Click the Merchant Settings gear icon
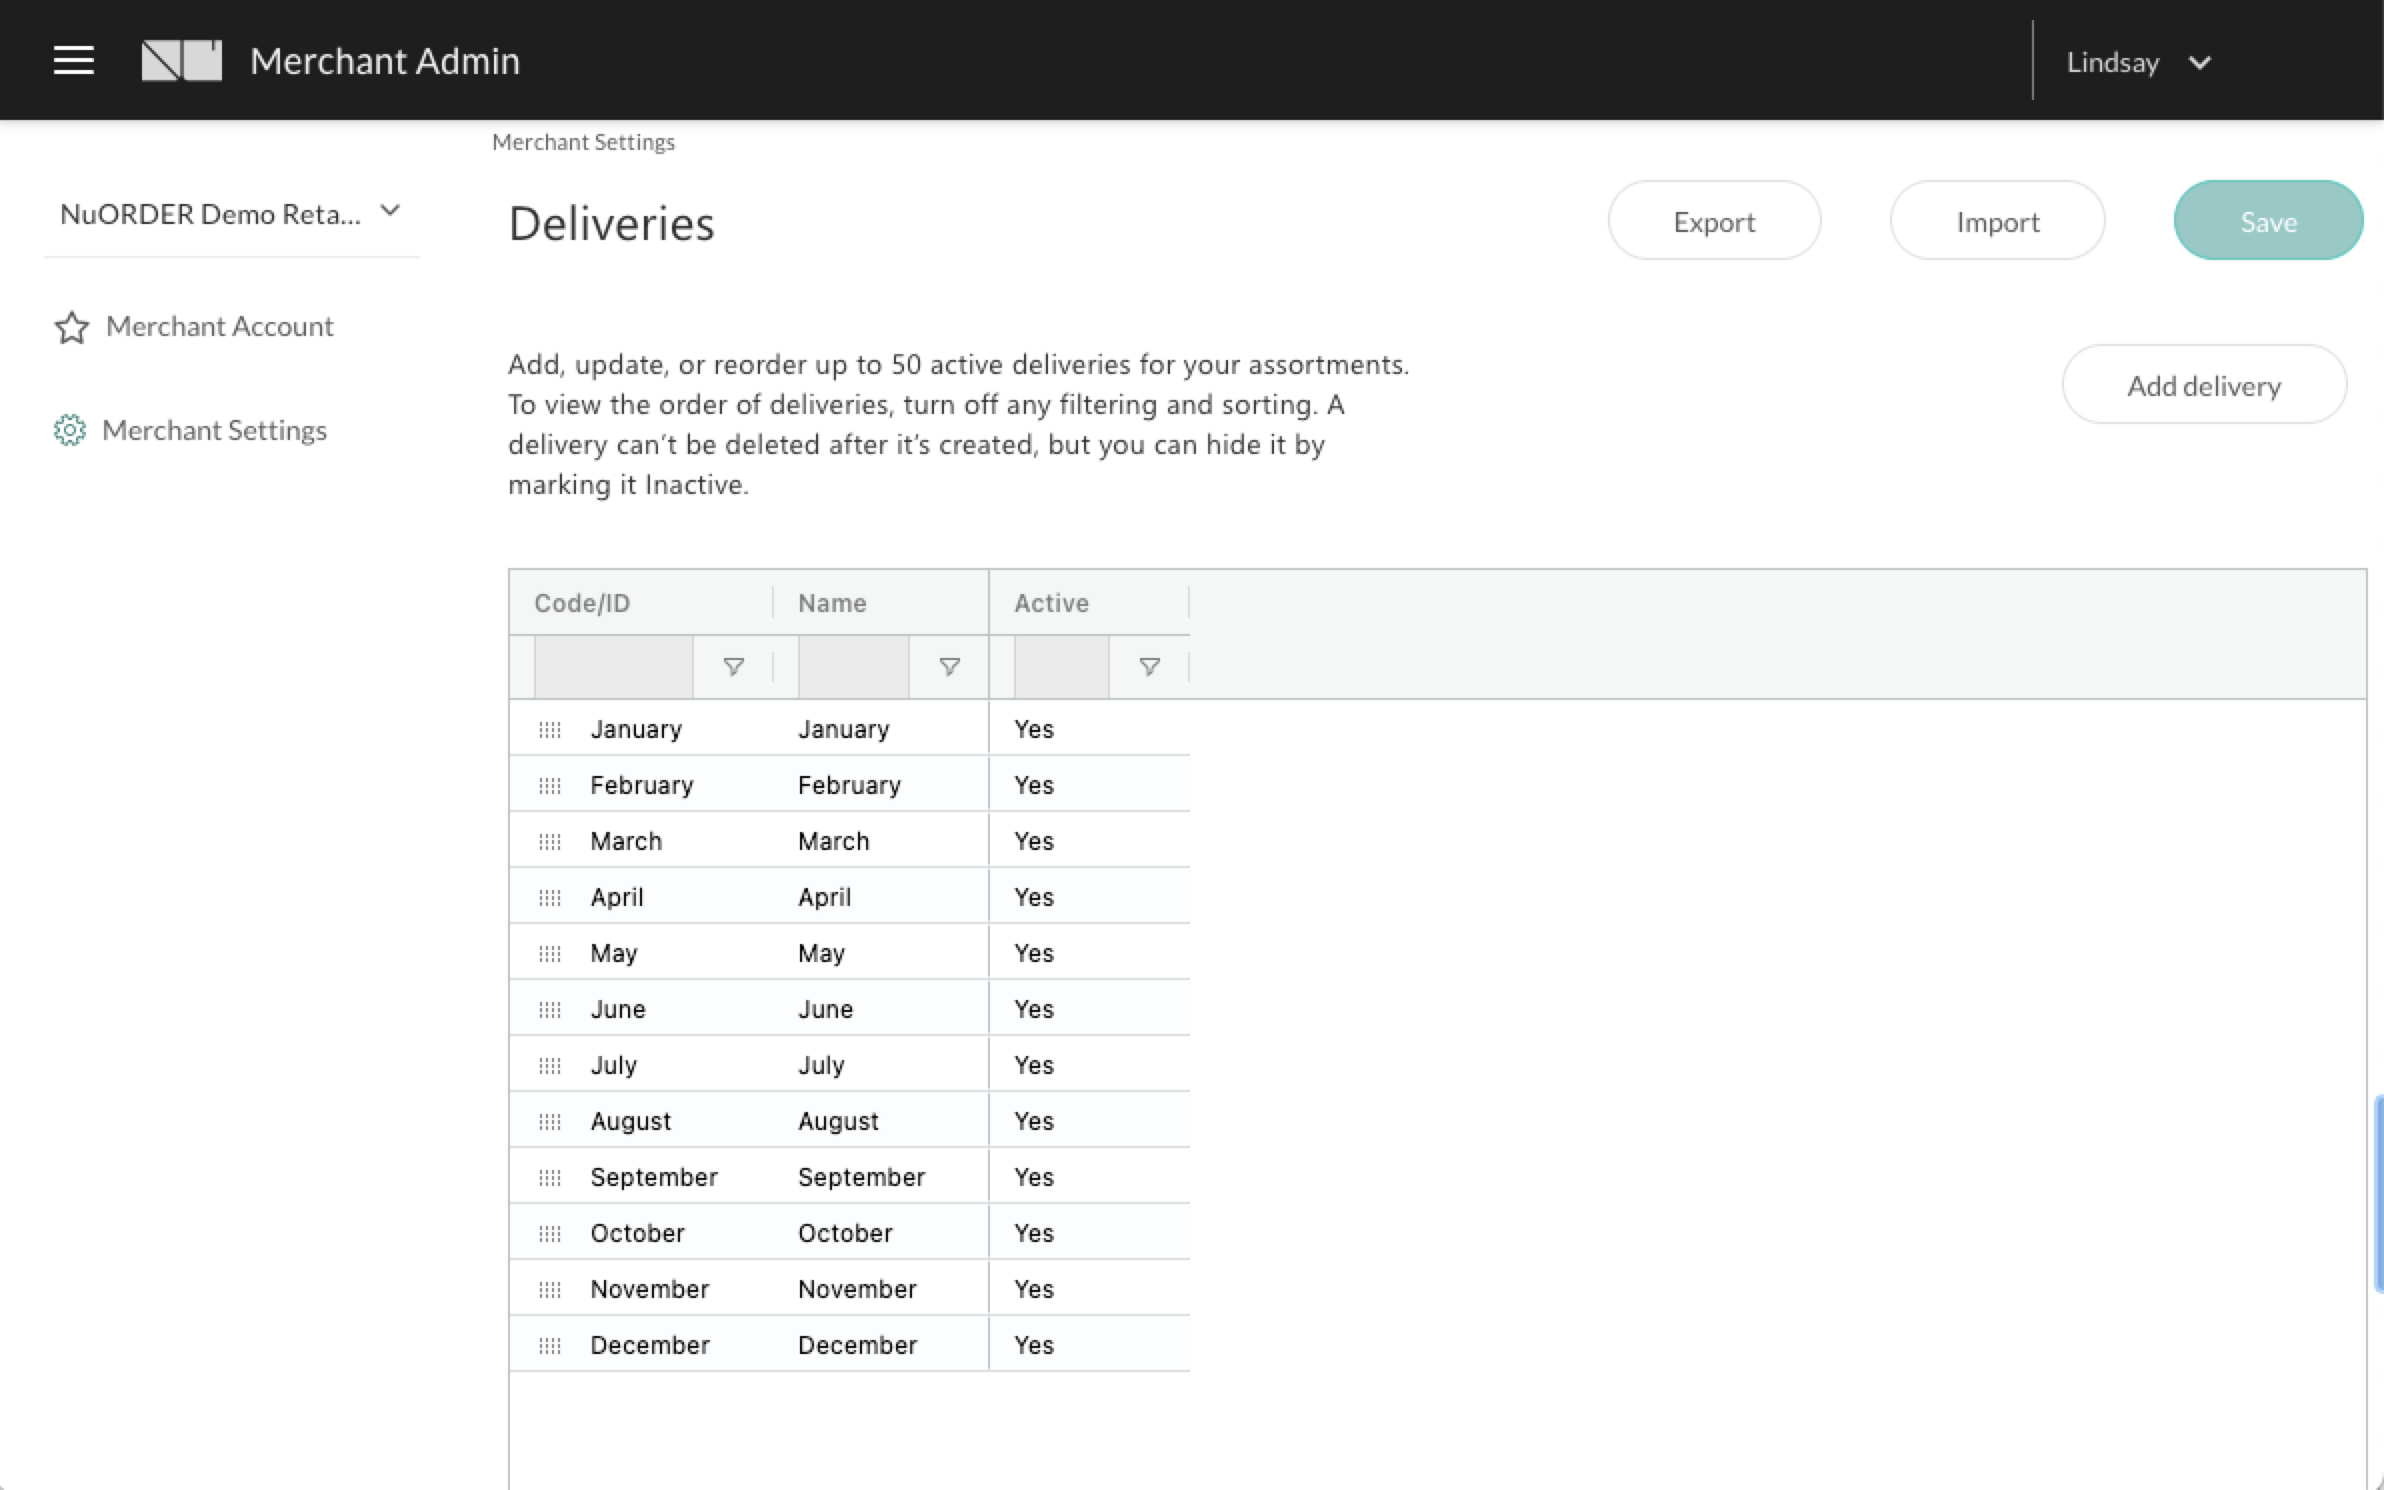Image resolution: width=2384 pixels, height=1490 pixels. [69, 430]
